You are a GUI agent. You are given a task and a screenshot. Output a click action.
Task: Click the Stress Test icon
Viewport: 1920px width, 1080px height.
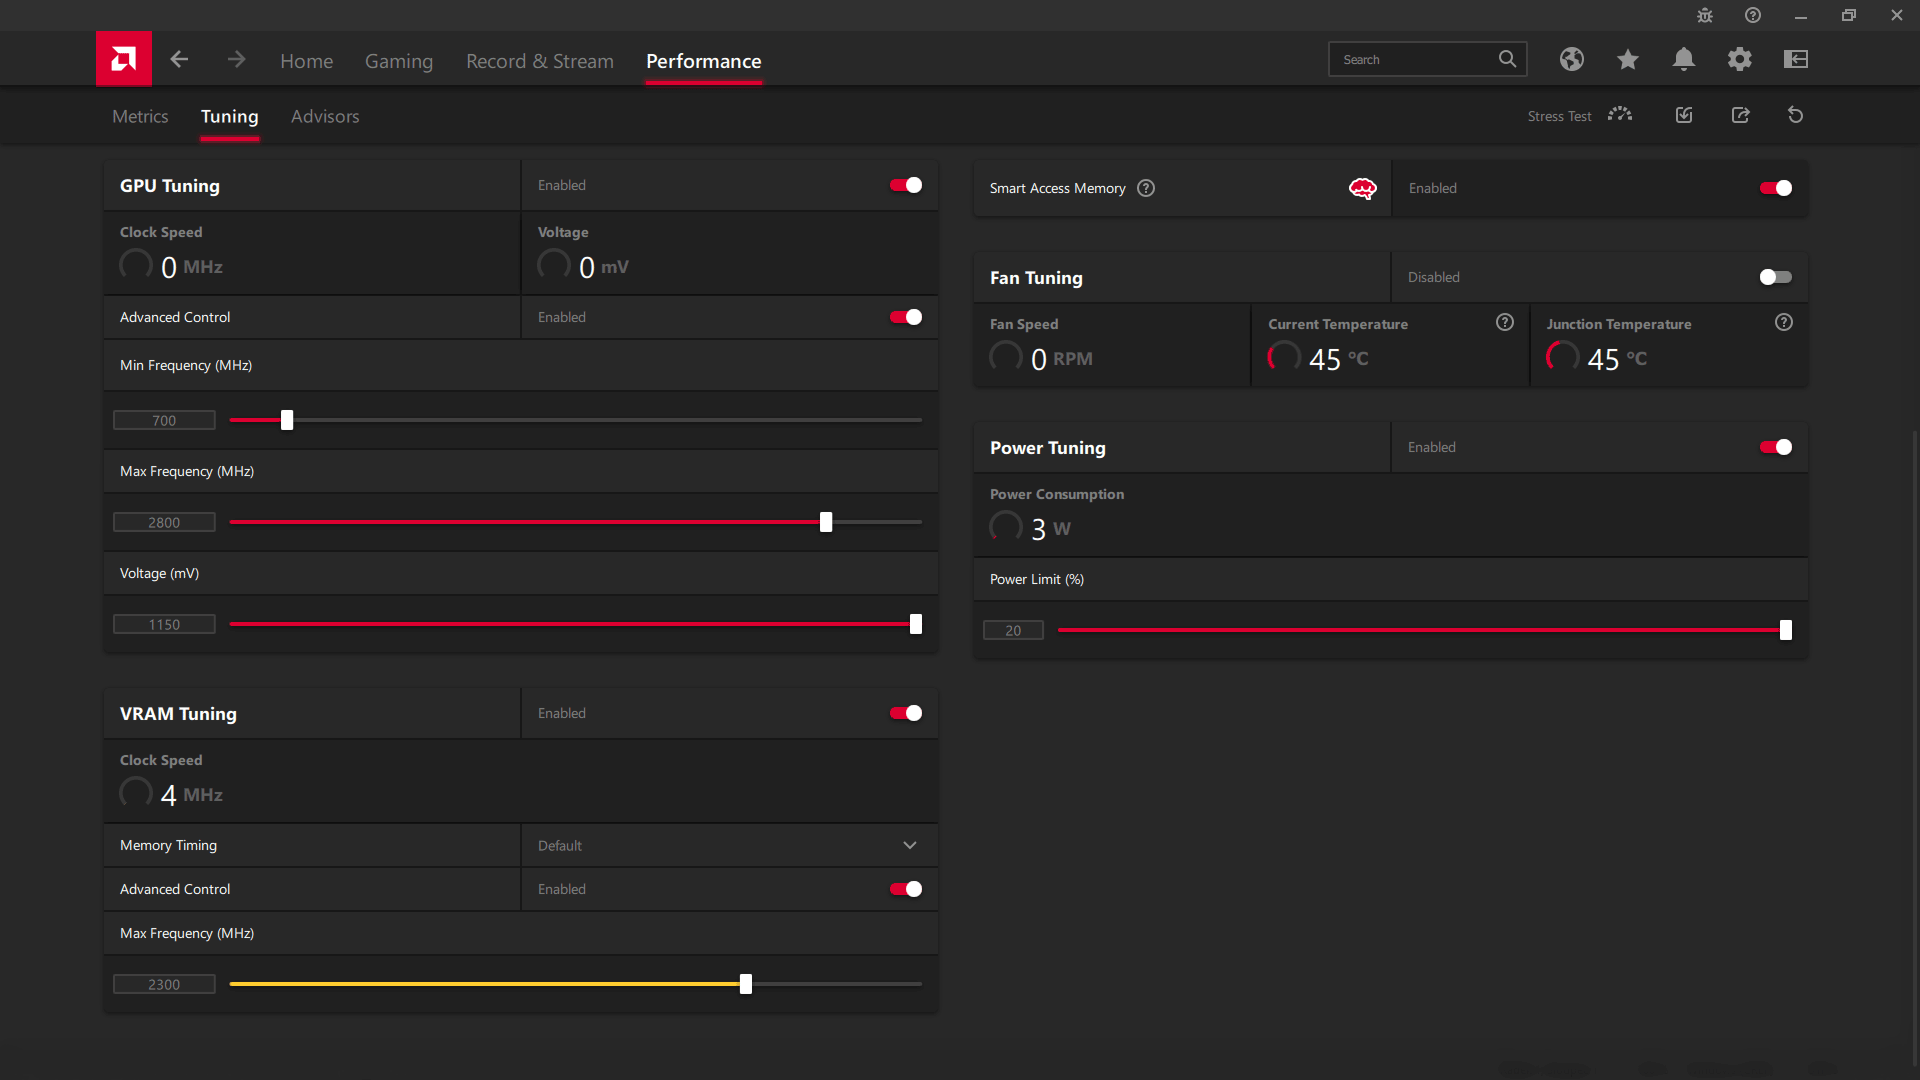[1619, 115]
